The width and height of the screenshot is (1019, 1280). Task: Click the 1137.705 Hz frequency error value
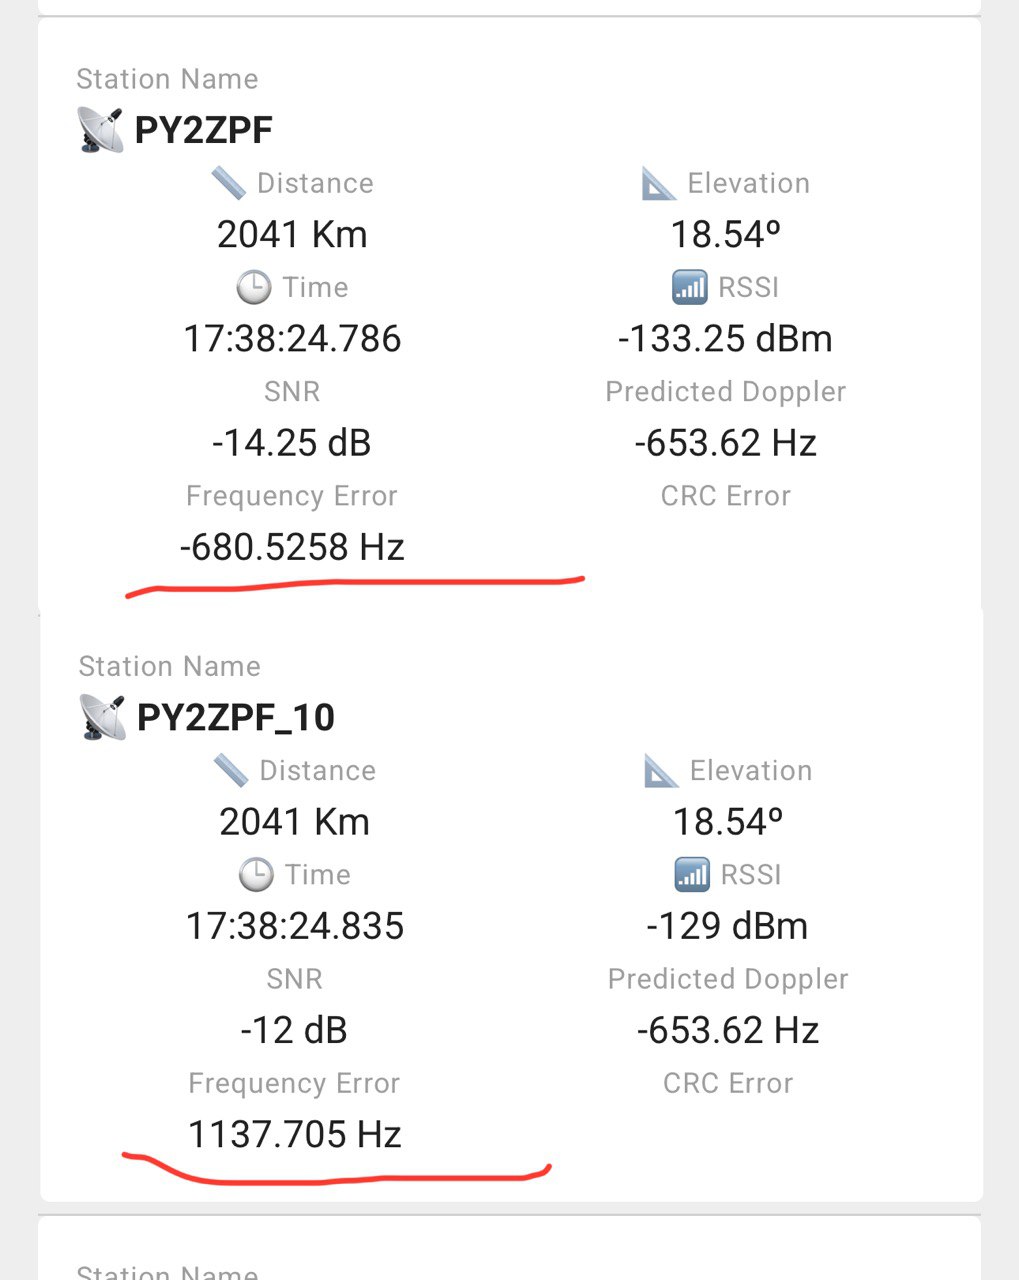point(295,1134)
